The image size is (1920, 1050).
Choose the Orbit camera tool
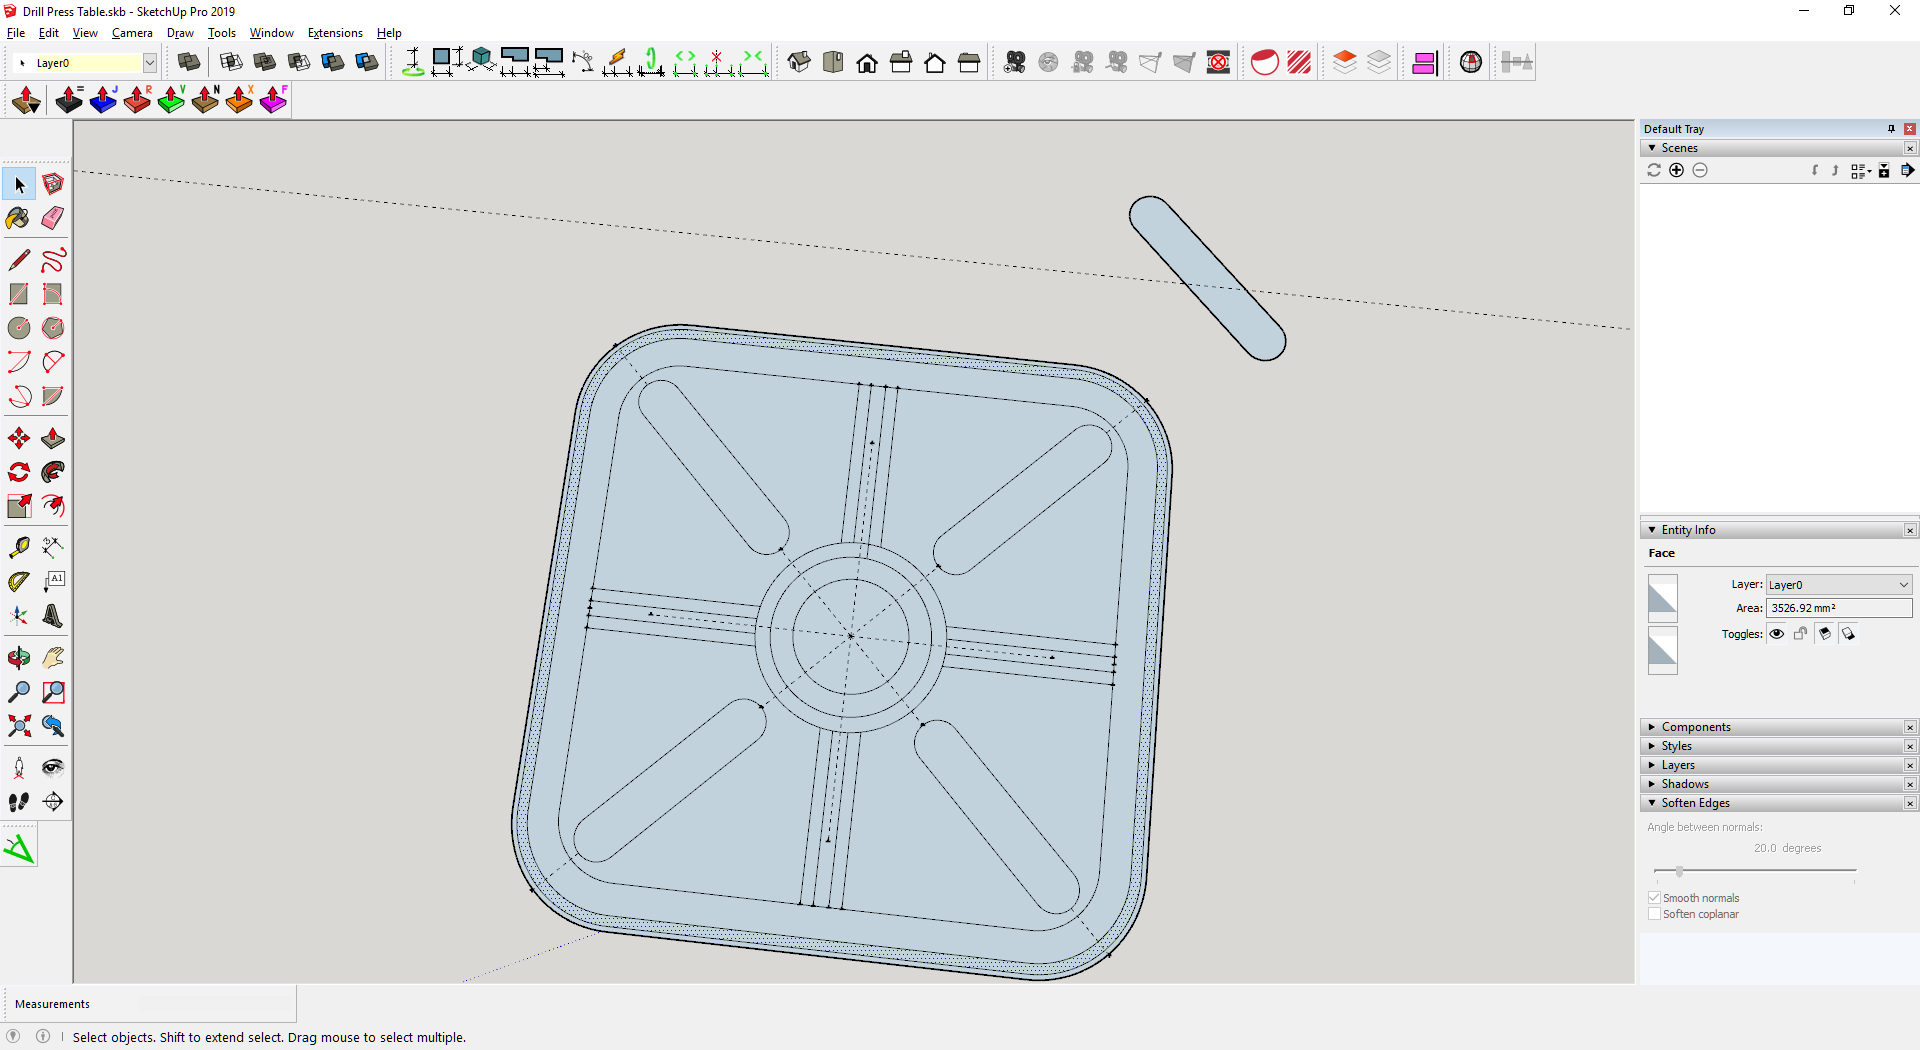pos(18,658)
